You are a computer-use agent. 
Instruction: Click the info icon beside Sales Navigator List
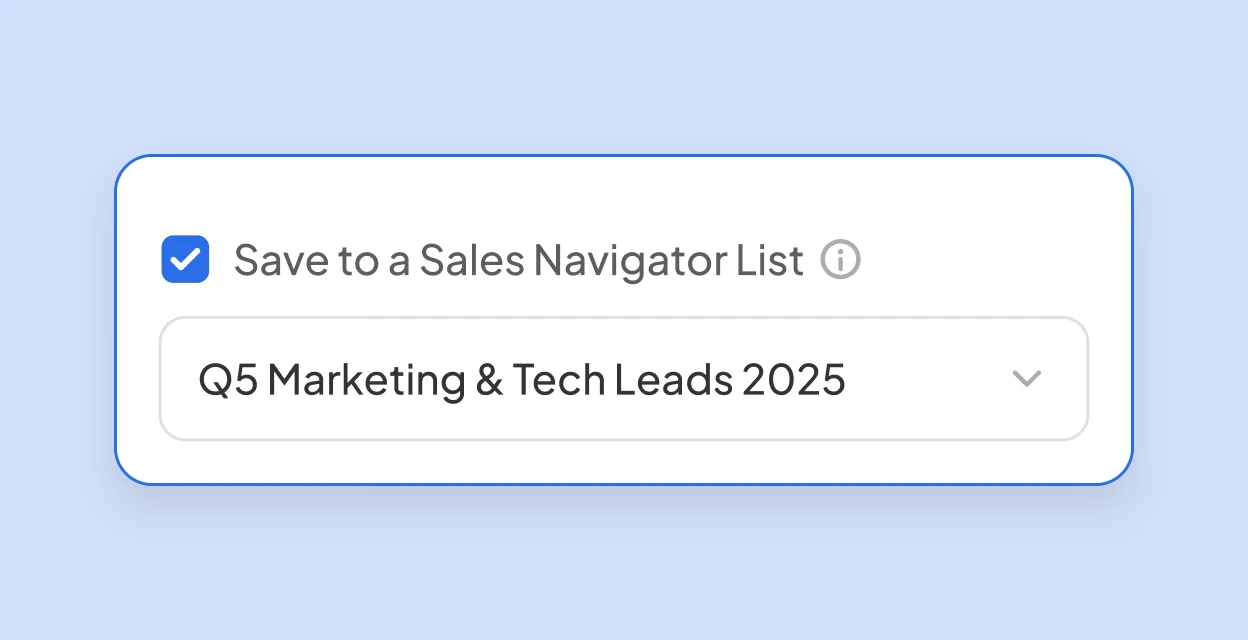pos(841,260)
